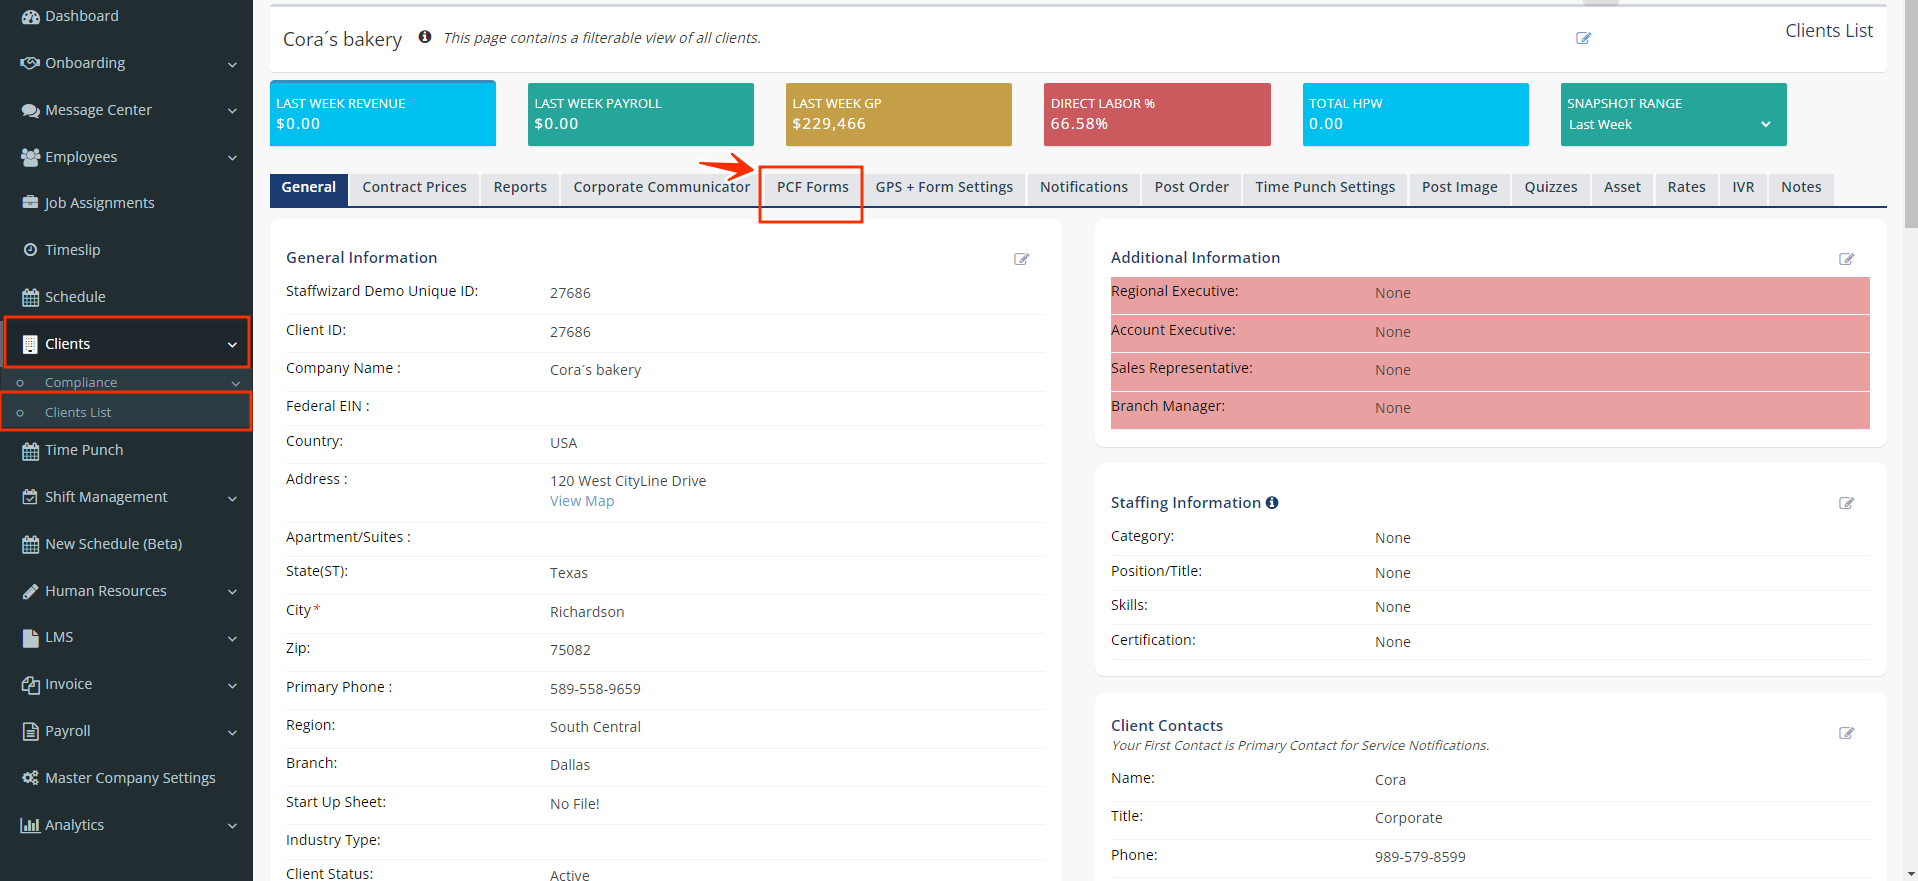Click the Message Center chat icon
The width and height of the screenshot is (1918, 881).
pos(30,110)
